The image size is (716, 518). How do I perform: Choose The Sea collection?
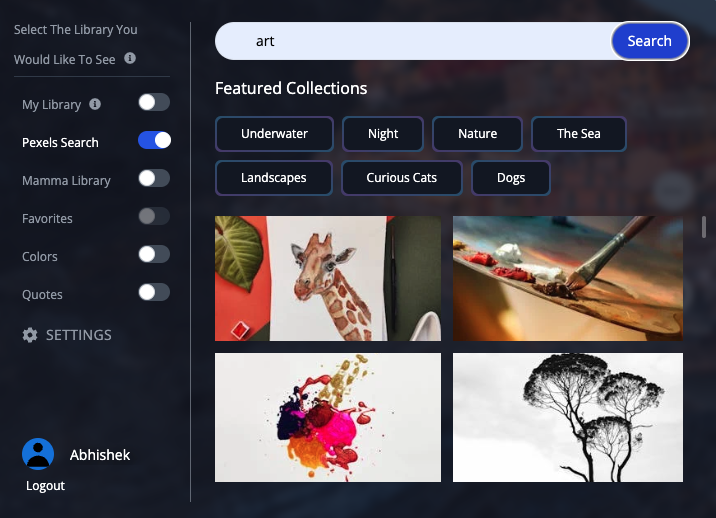[579, 134]
